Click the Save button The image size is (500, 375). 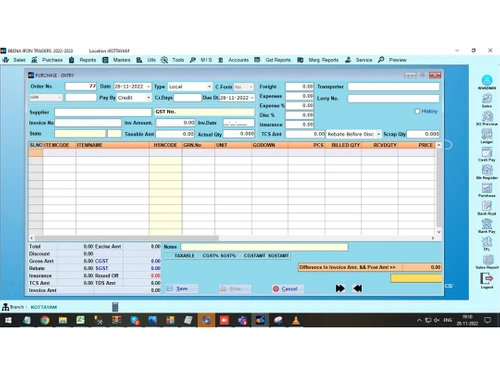coord(182,289)
